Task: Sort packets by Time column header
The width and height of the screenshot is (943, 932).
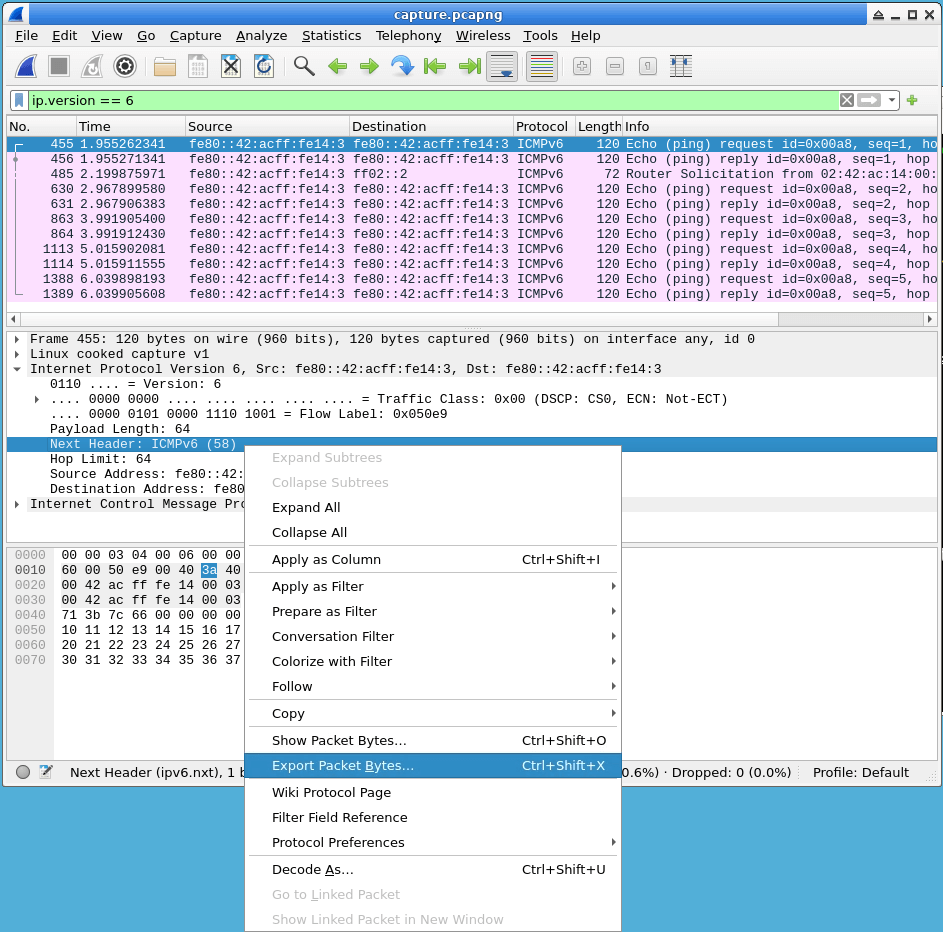Action: click(x=131, y=126)
